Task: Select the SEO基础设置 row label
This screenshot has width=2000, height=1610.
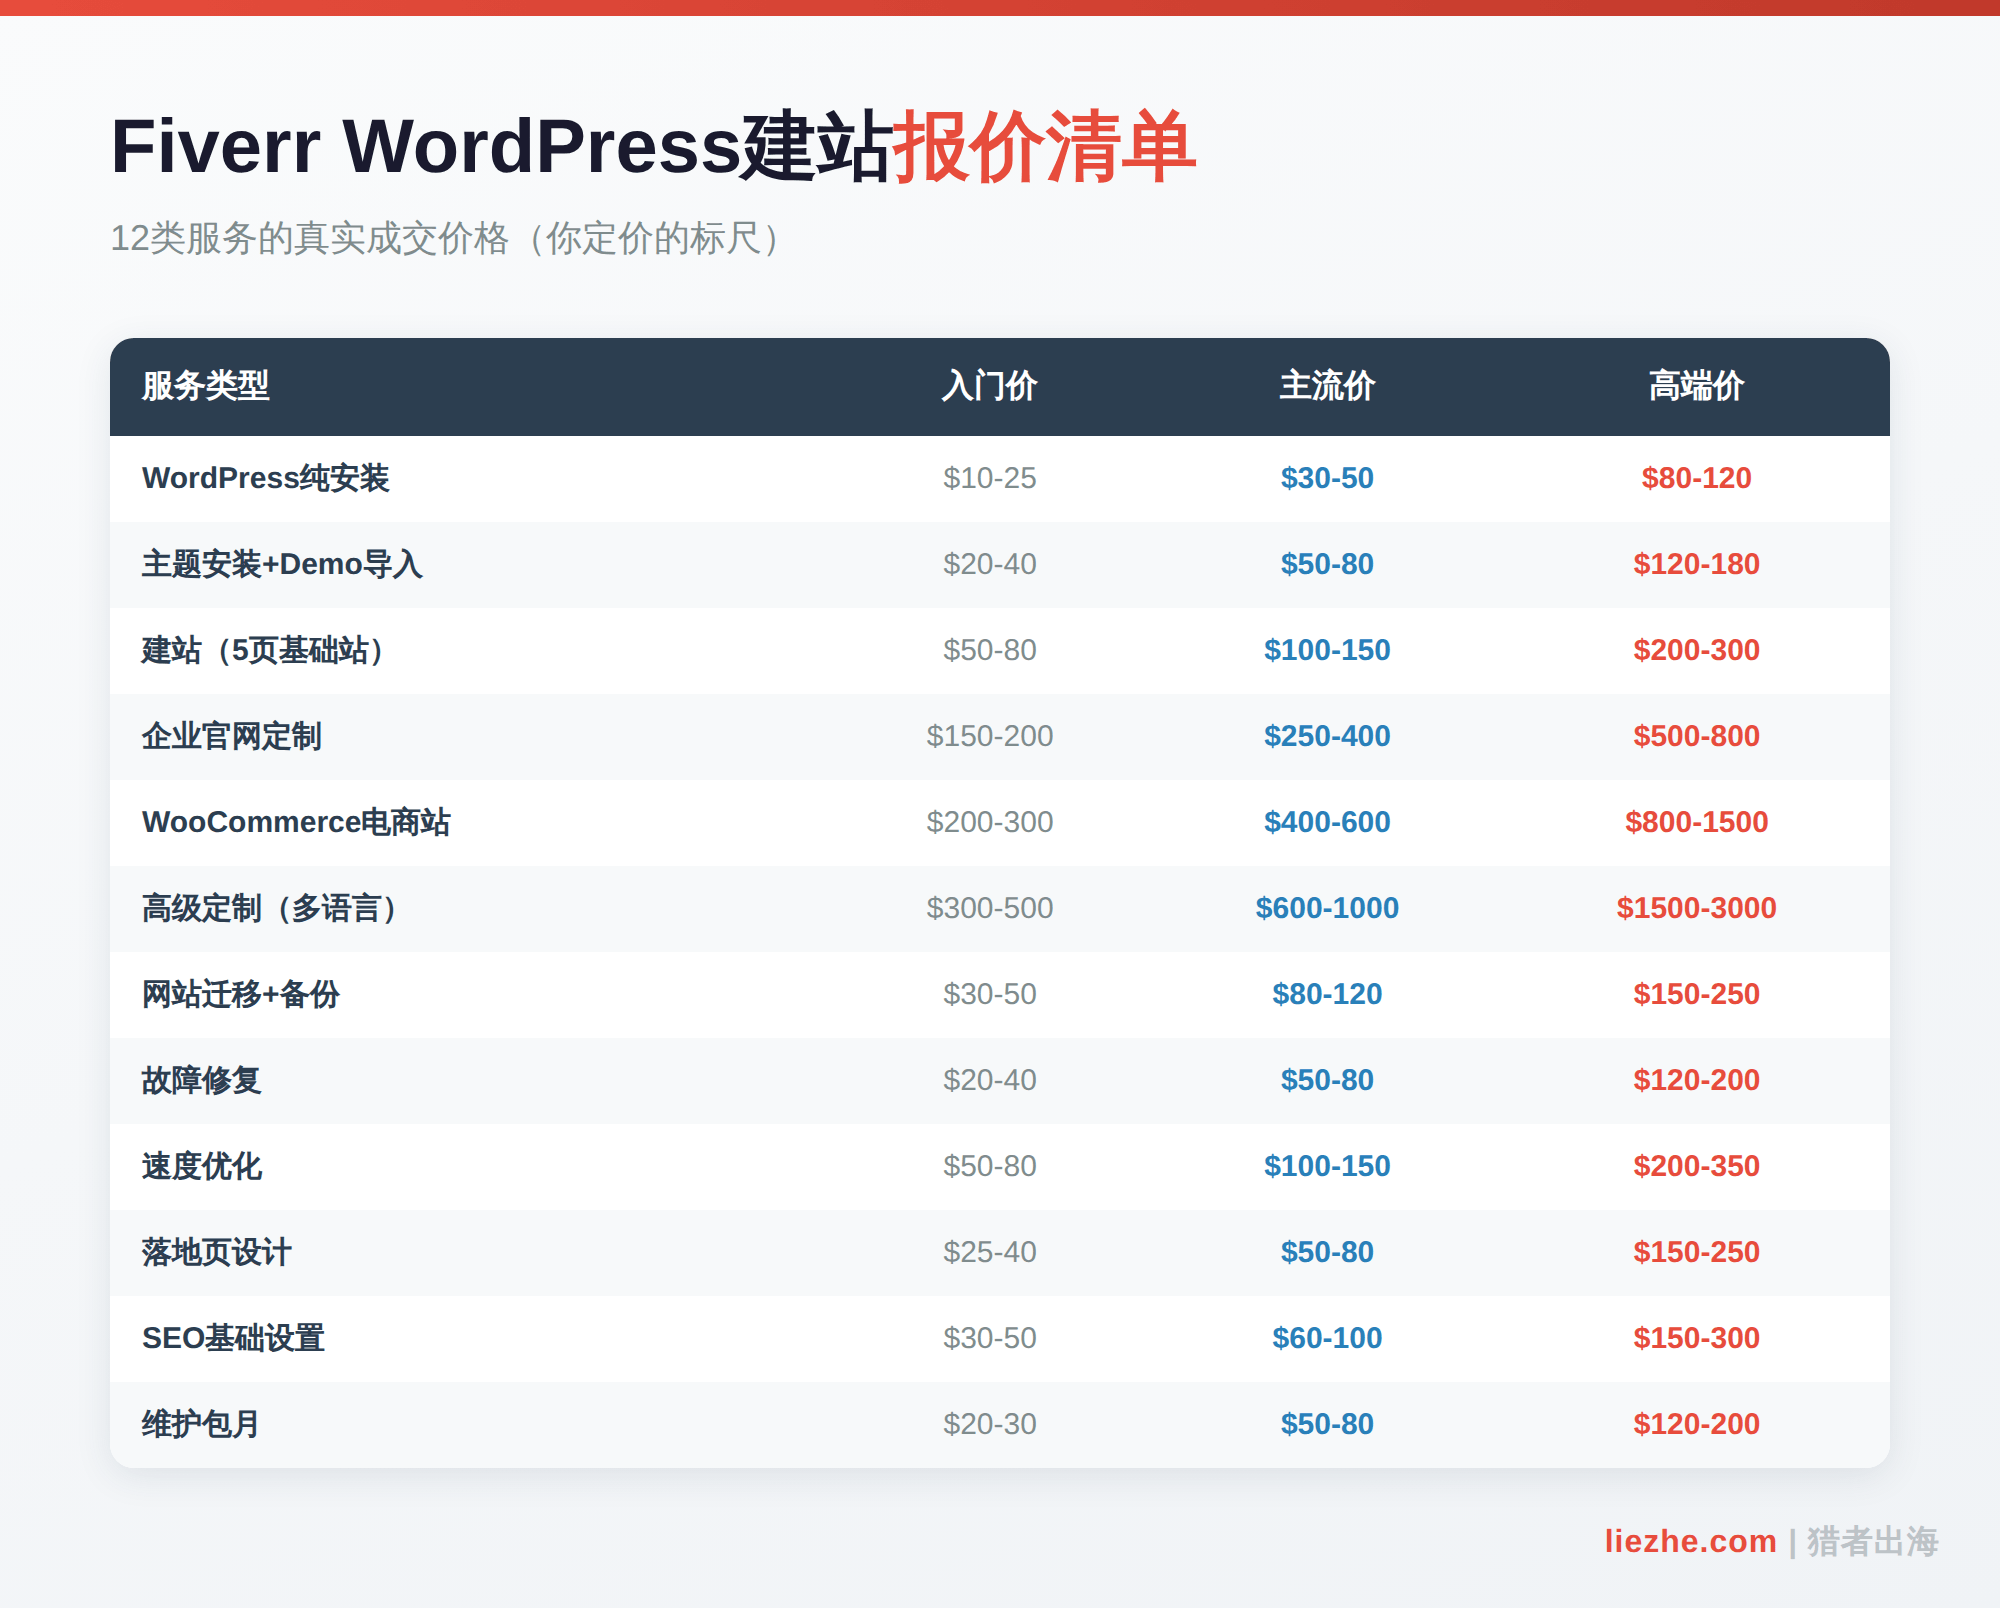Action: tap(233, 1338)
